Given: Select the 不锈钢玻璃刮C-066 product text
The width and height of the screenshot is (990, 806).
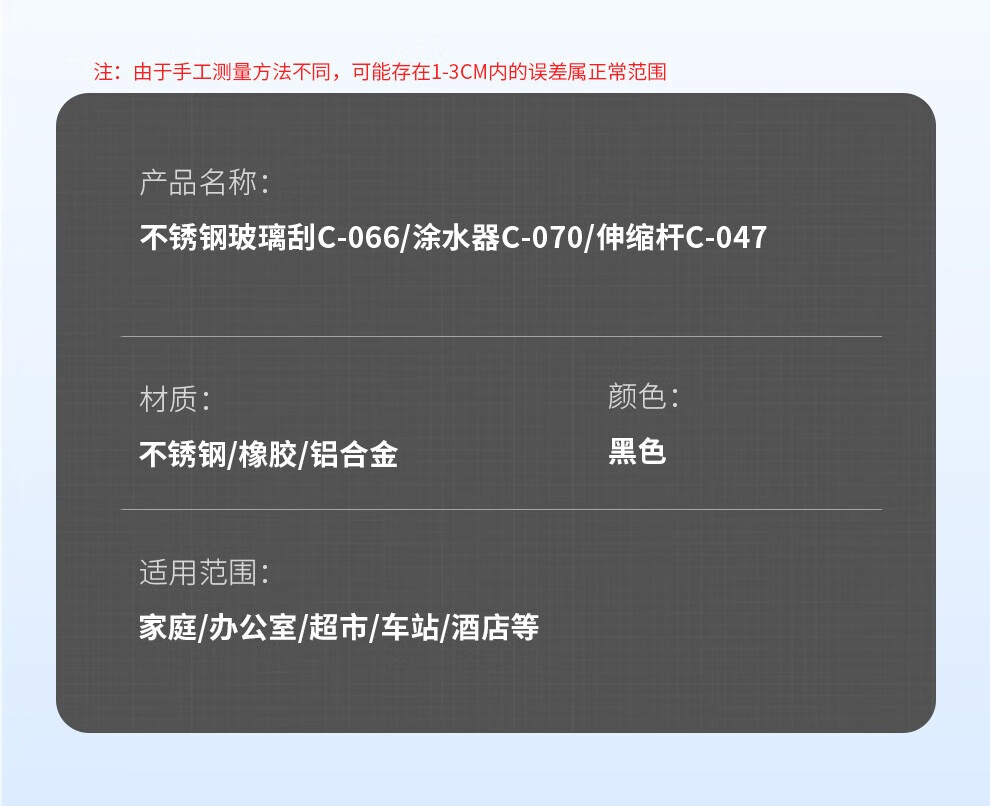Looking at the screenshot, I should [270, 238].
